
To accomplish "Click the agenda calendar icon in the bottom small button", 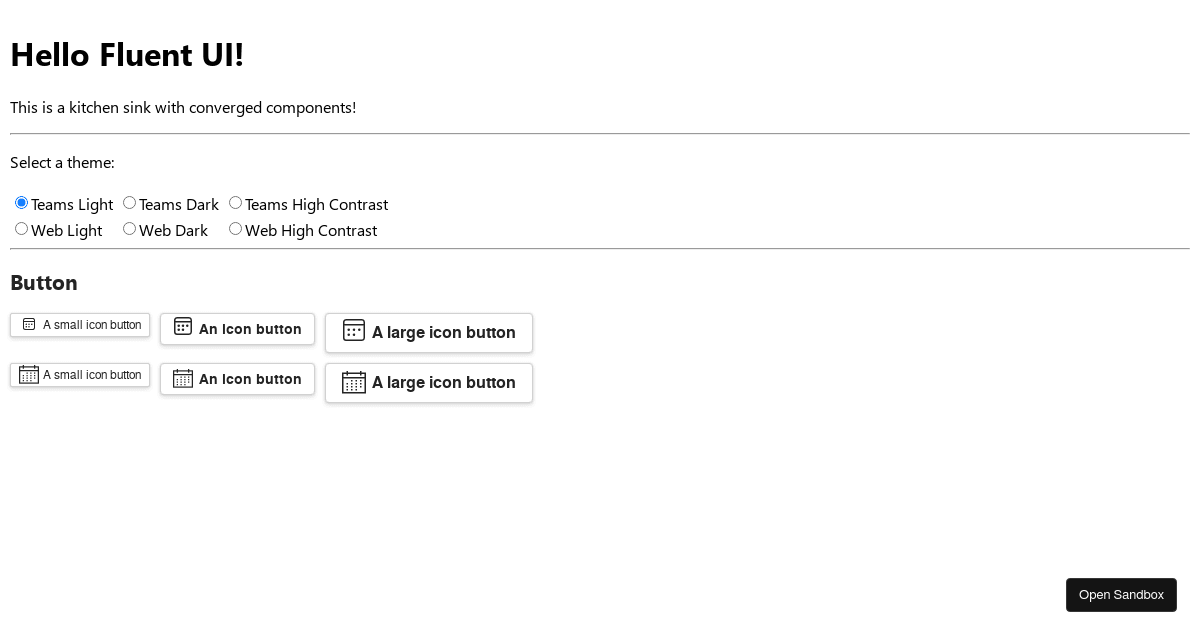I will coord(29,374).
